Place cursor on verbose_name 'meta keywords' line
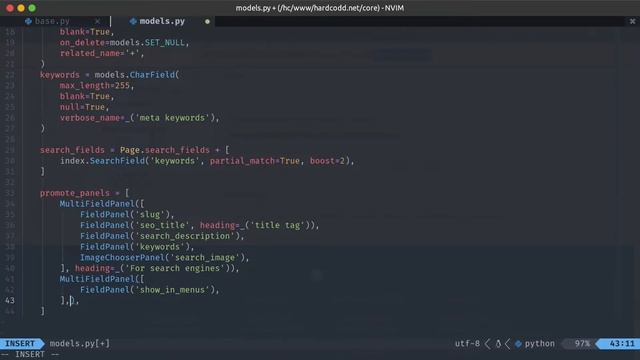Screen dimensions: 640x360 tap(140, 118)
